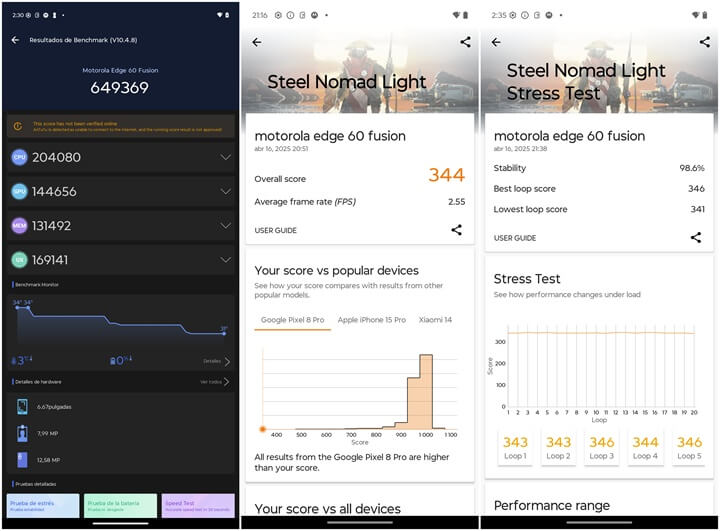Select overall score value 344
The width and height of the screenshot is (720, 531).
click(446, 175)
